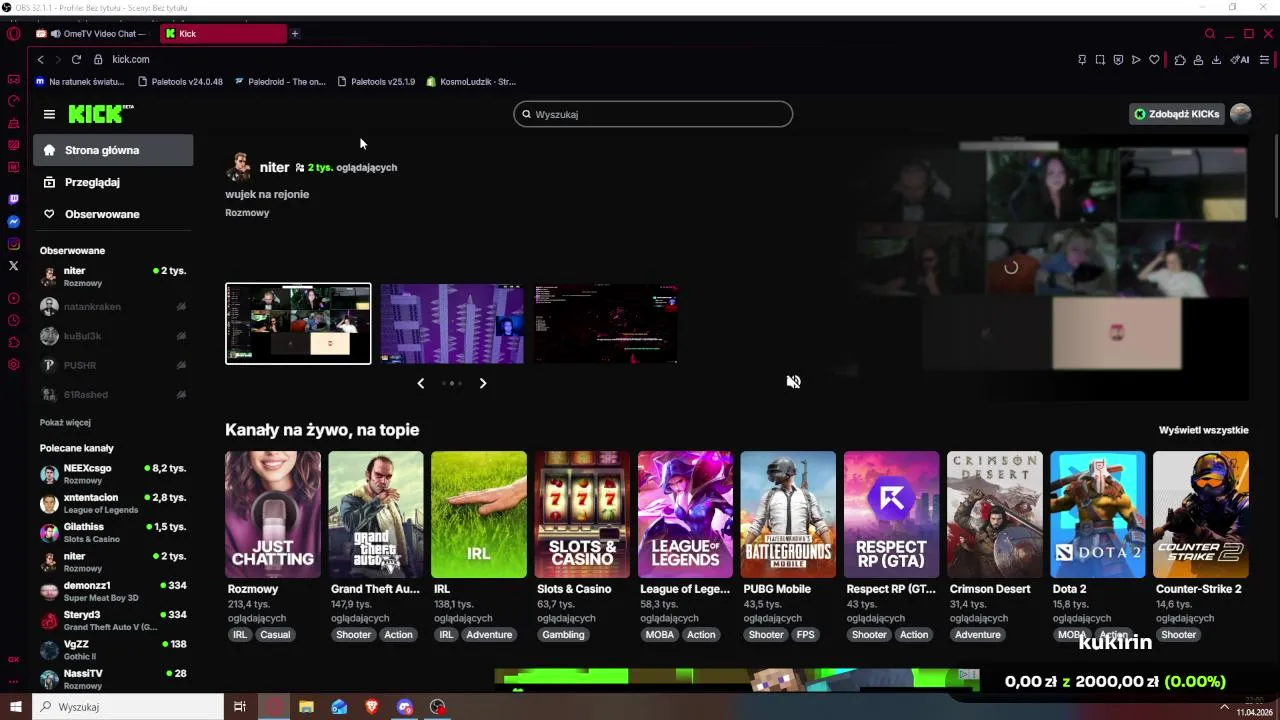Open Kick user avatar menu

click(x=1241, y=114)
